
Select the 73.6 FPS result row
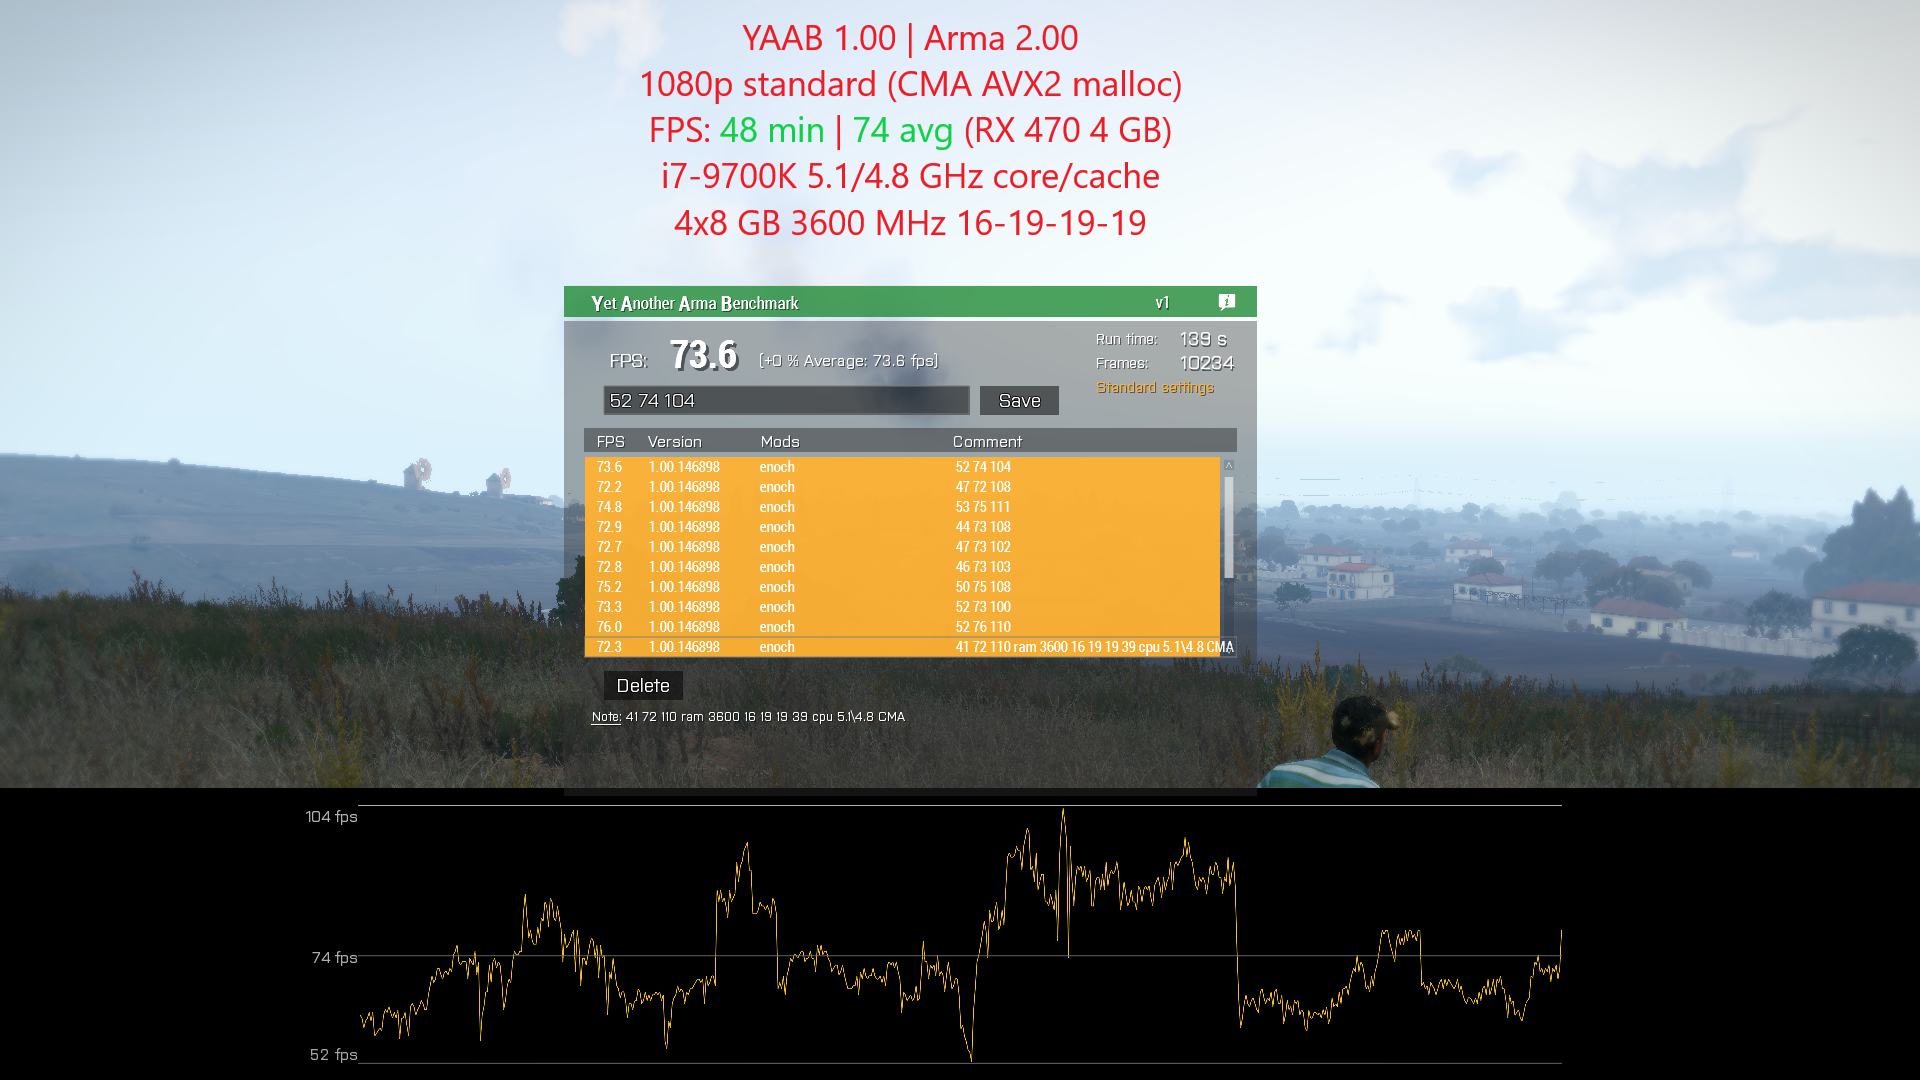(x=900, y=467)
